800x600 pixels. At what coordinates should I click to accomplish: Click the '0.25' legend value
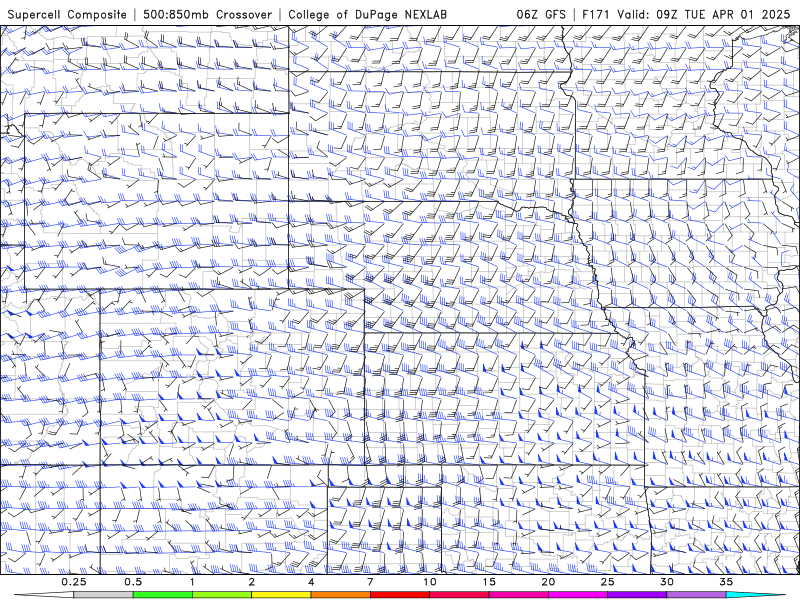coord(73,582)
